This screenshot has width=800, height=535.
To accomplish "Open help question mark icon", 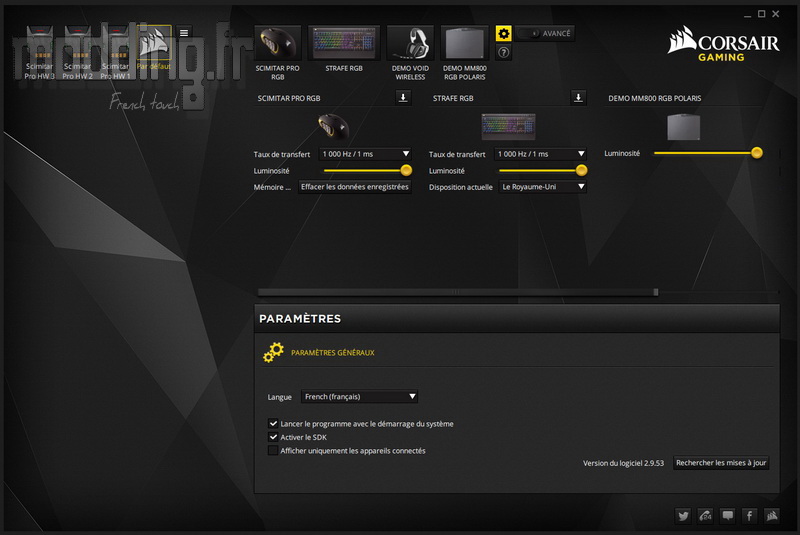I will tap(504, 52).
